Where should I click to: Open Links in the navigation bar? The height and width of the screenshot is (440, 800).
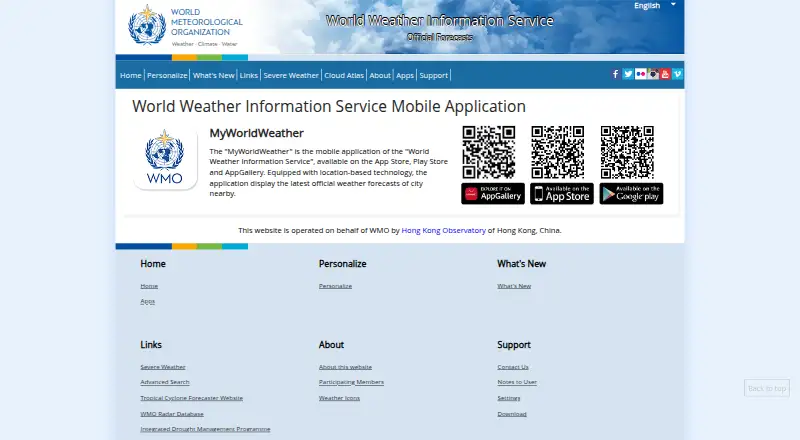pos(248,75)
